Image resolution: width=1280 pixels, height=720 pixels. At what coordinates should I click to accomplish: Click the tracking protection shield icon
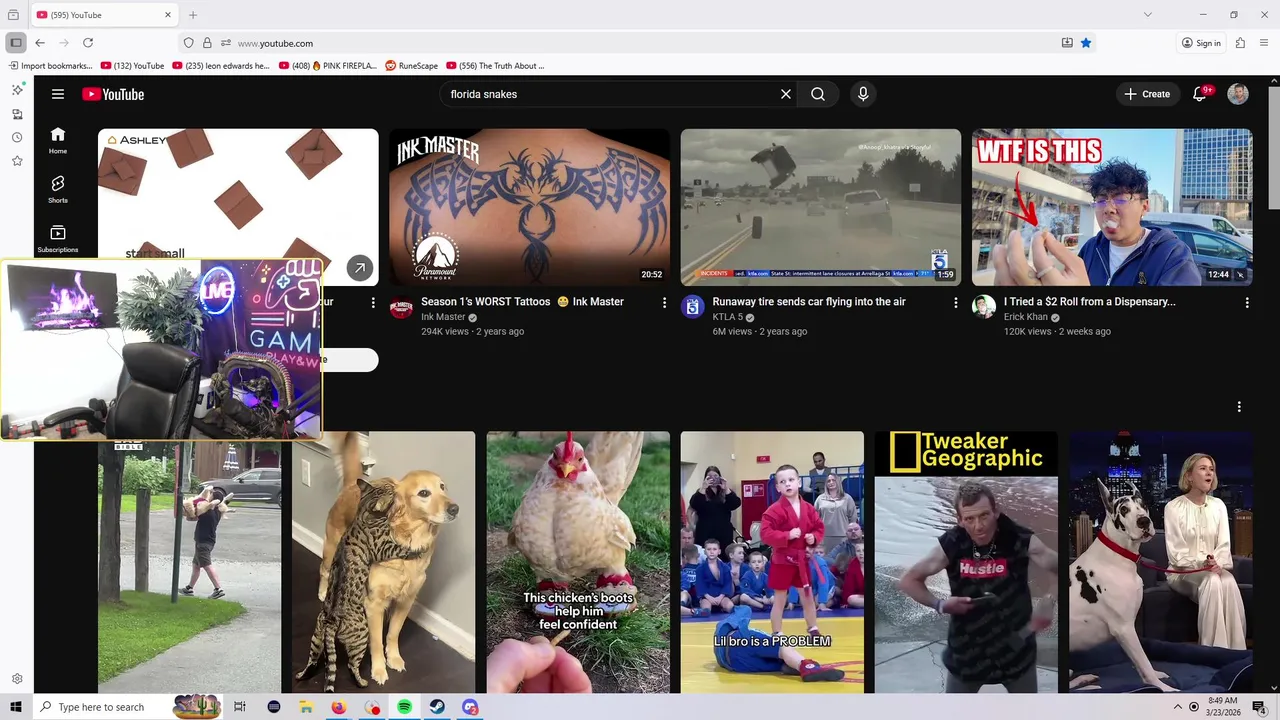[x=188, y=43]
